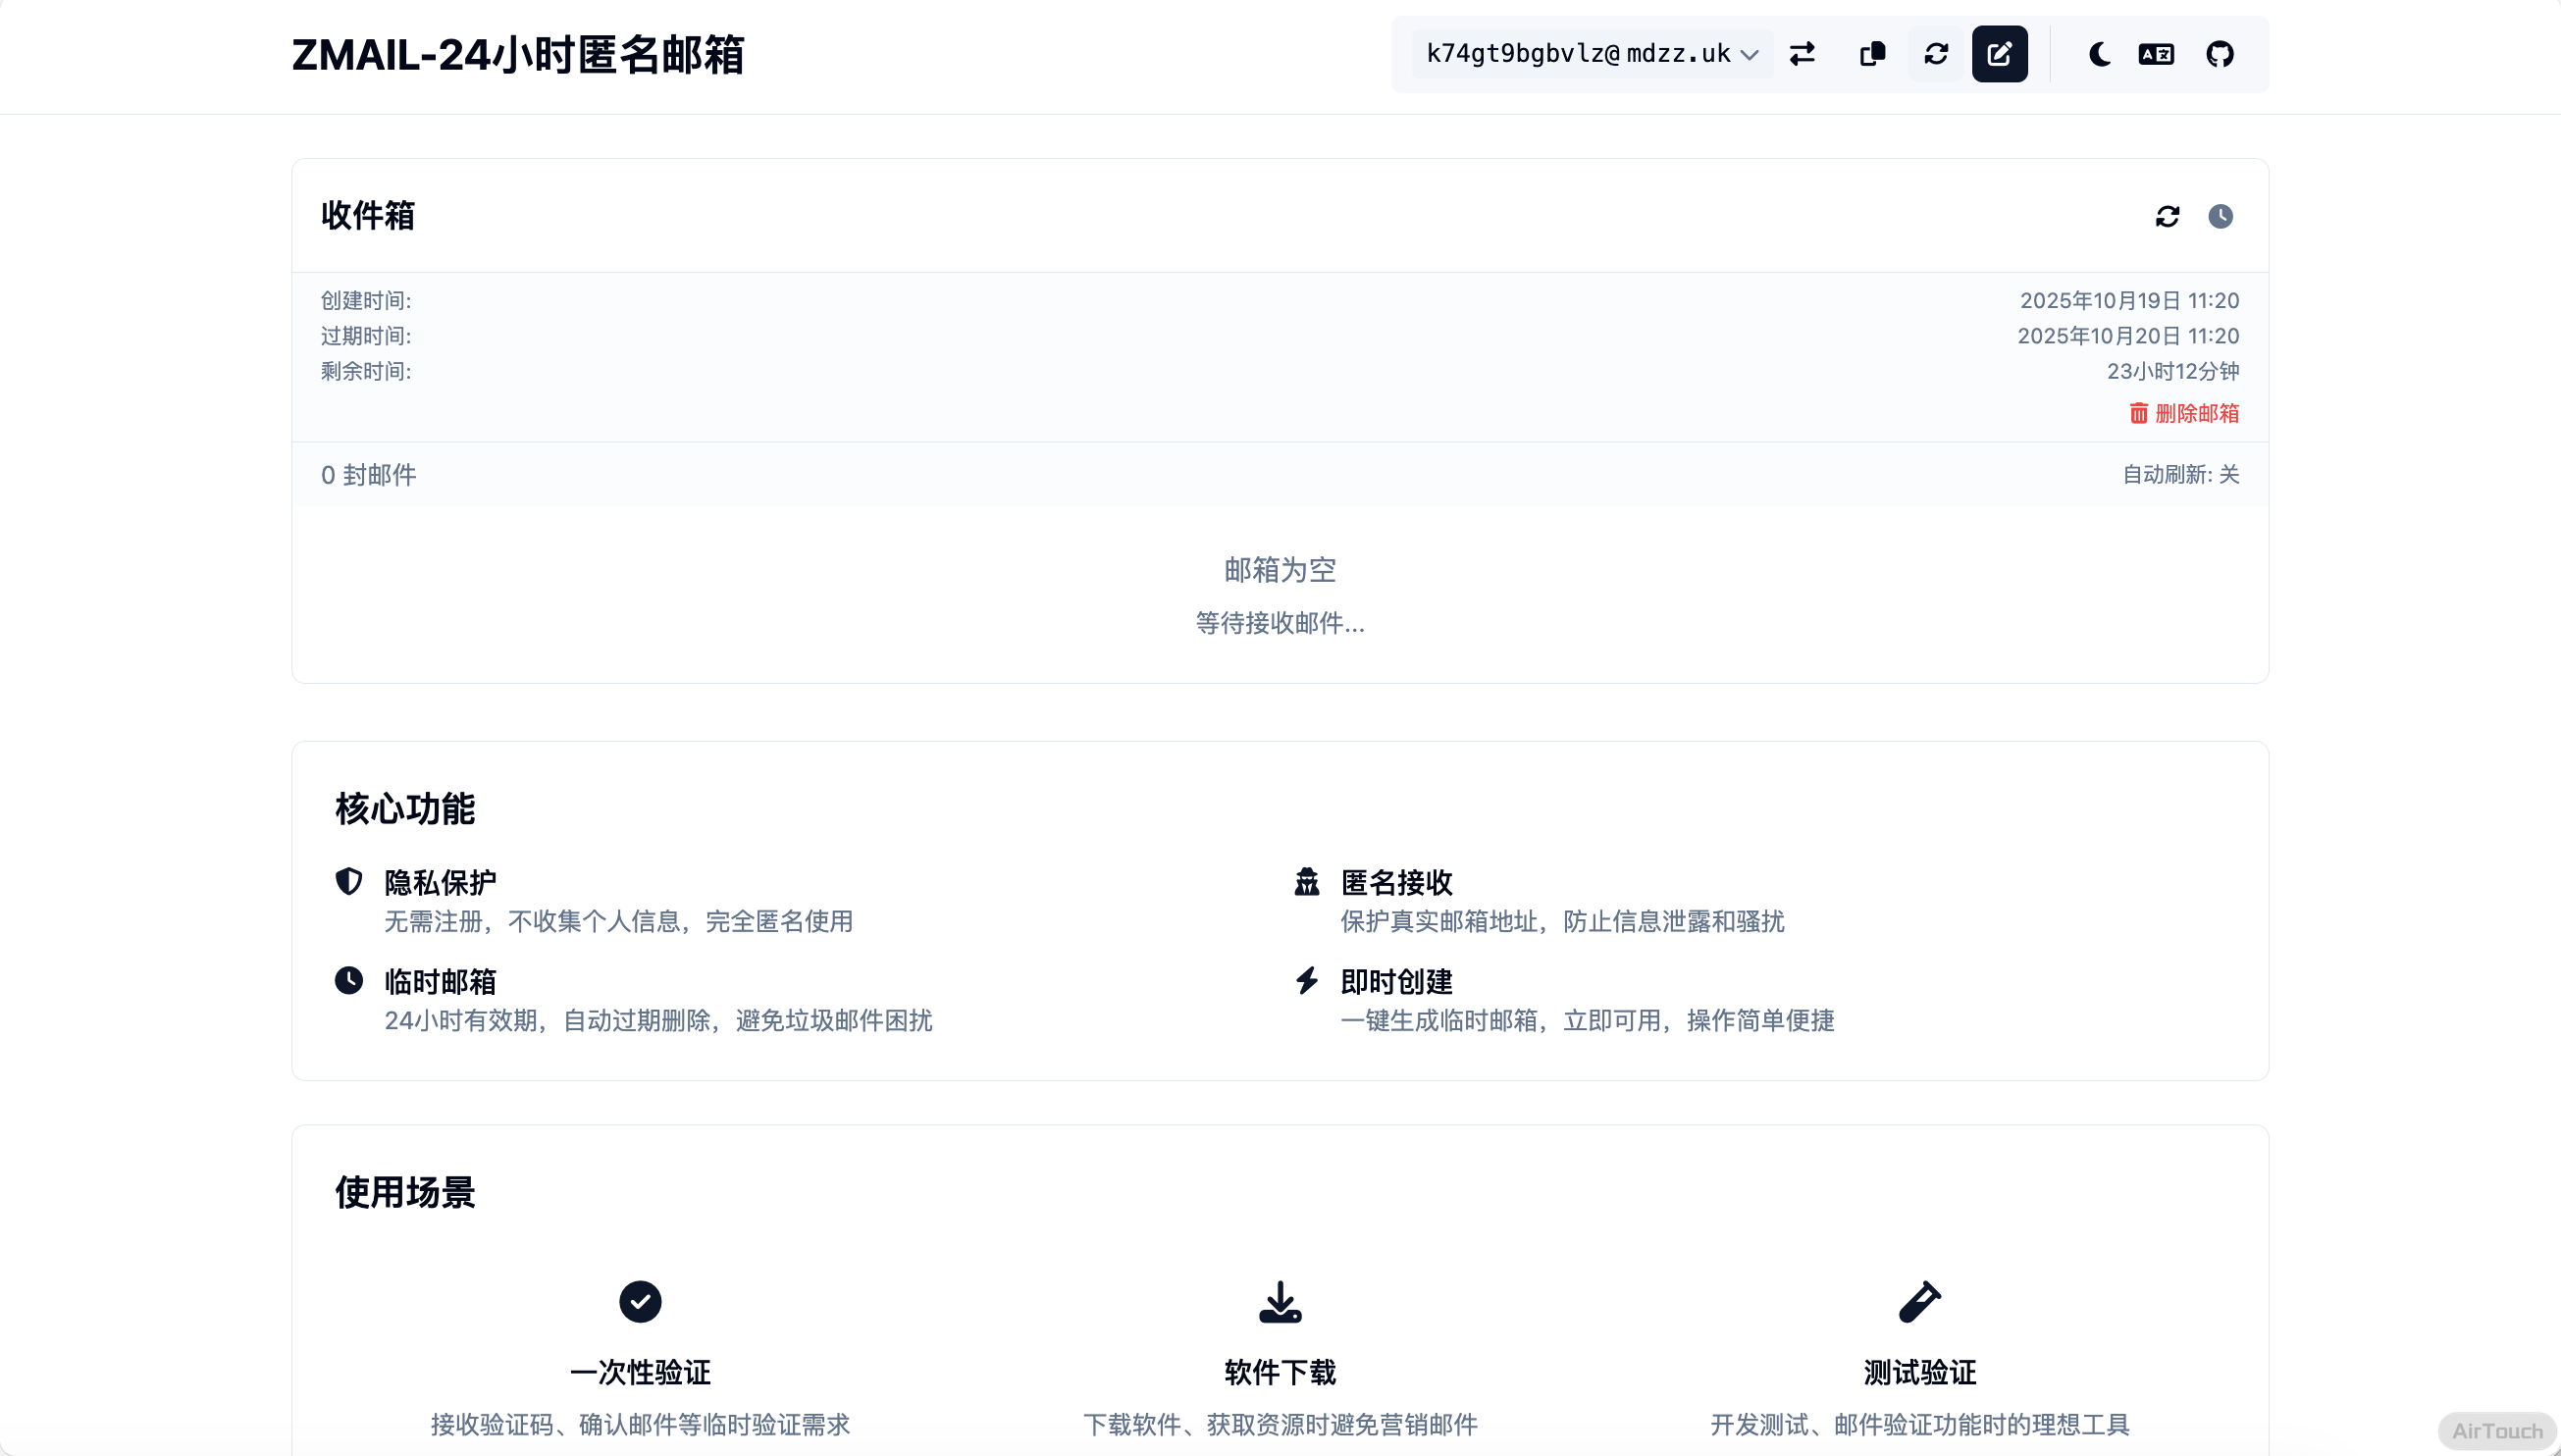Click the swap arrows icon in header
The image size is (2561, 1456).
[1802, 54]
